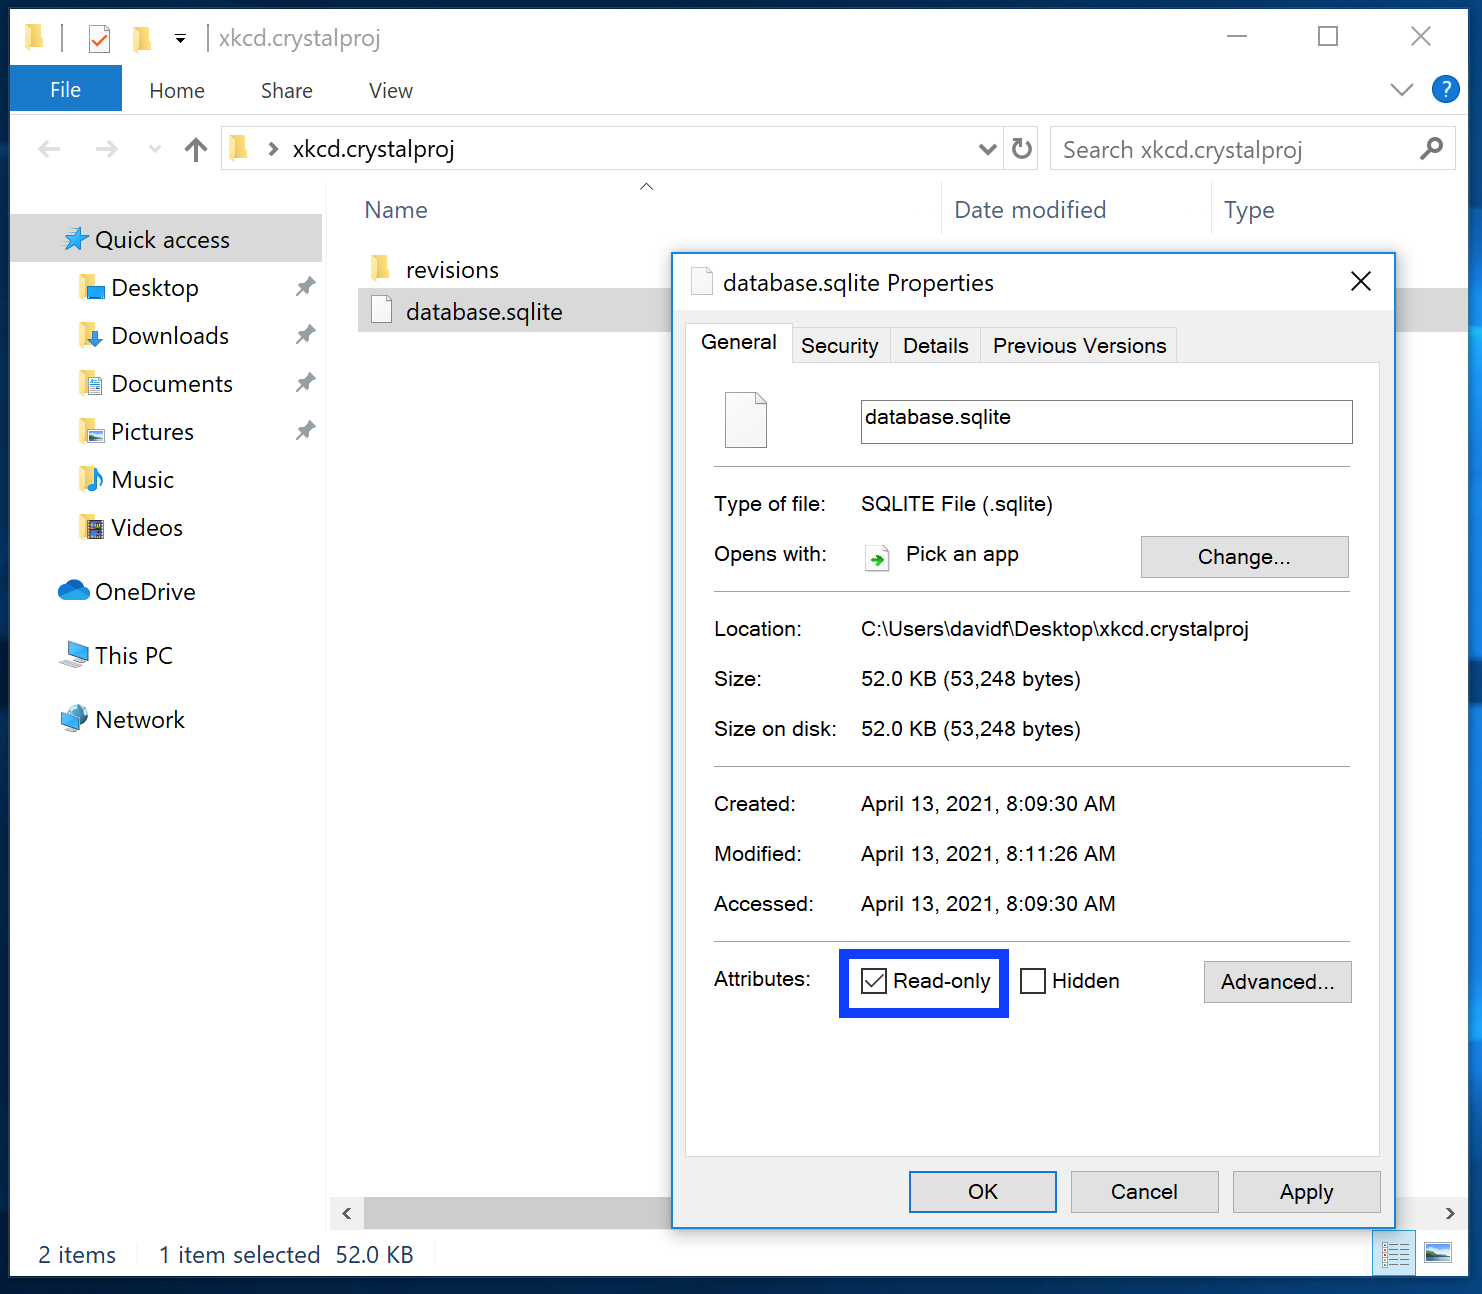
Task: Click Apply in Properties dialog
Action: (1307, 1192)
